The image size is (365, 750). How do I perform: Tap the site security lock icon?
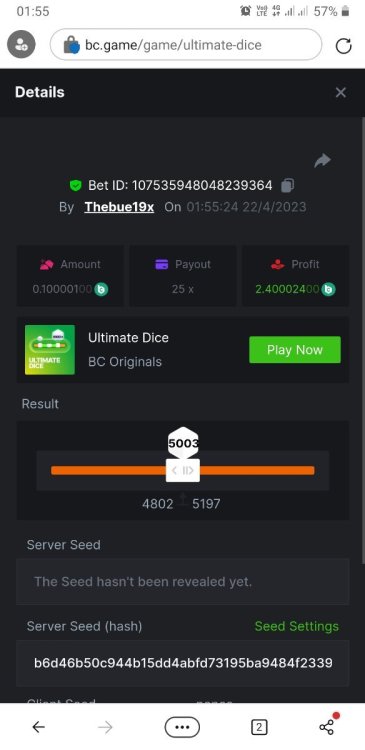coord(71,45)
